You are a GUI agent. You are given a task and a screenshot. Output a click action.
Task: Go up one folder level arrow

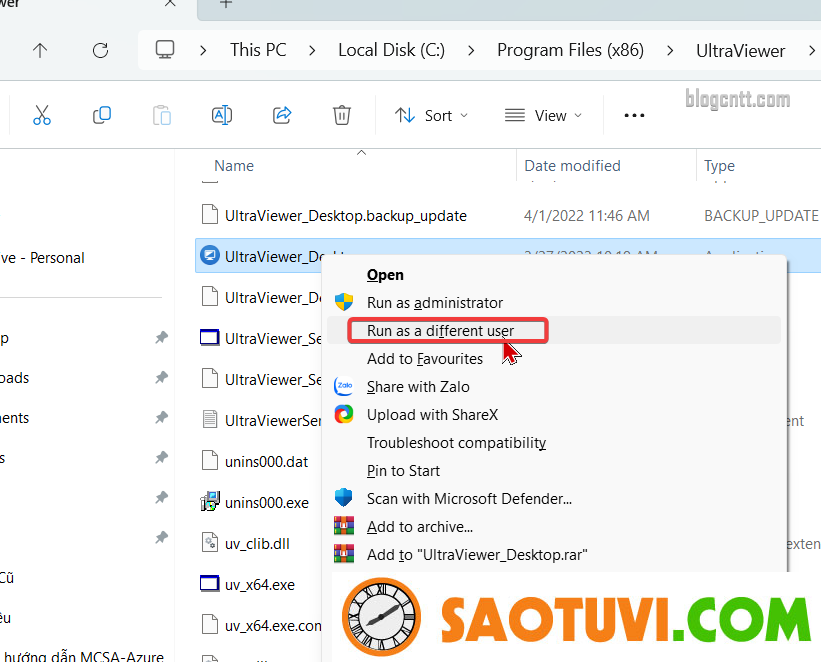point(40,50)
